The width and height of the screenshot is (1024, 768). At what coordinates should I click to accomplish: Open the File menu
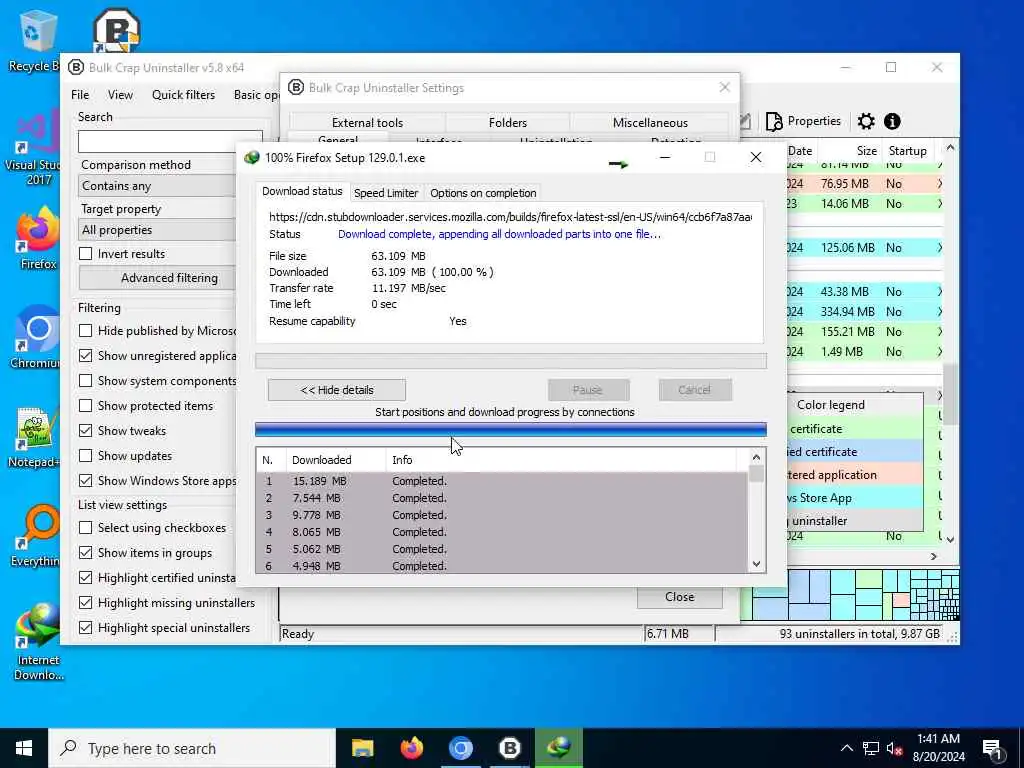pyautogui.click(x=80, y=95)
